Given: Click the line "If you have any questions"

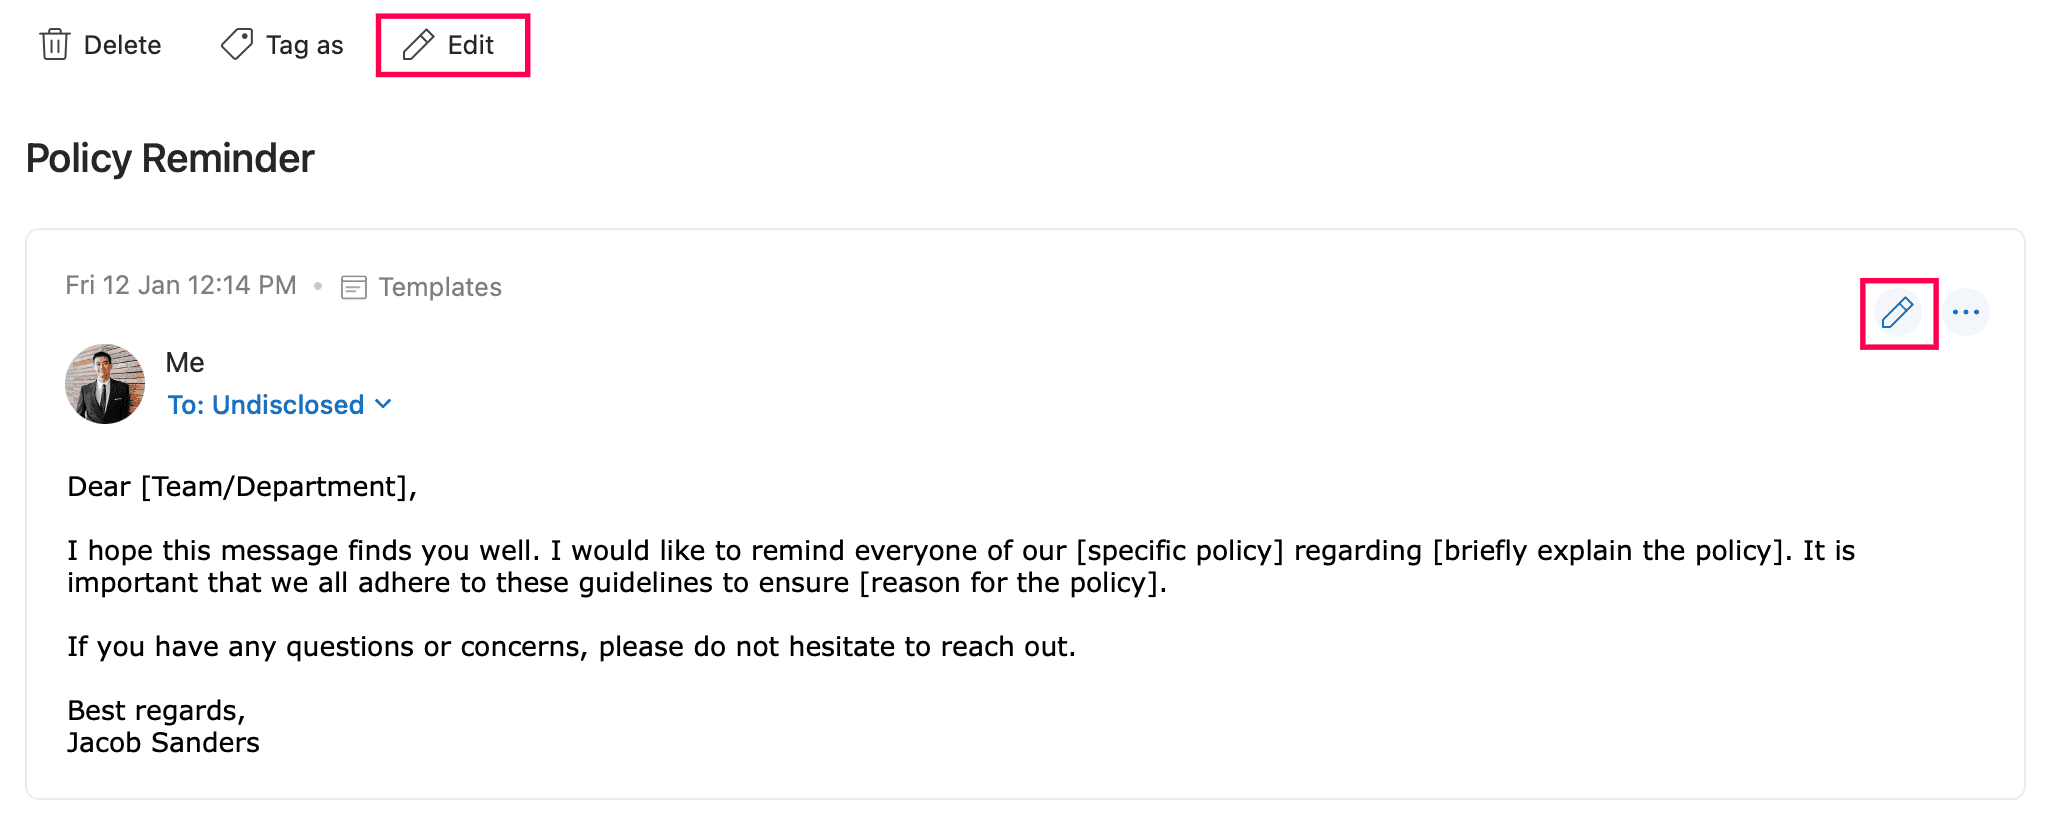Looking at the screenshot, I should click(571, 647).
